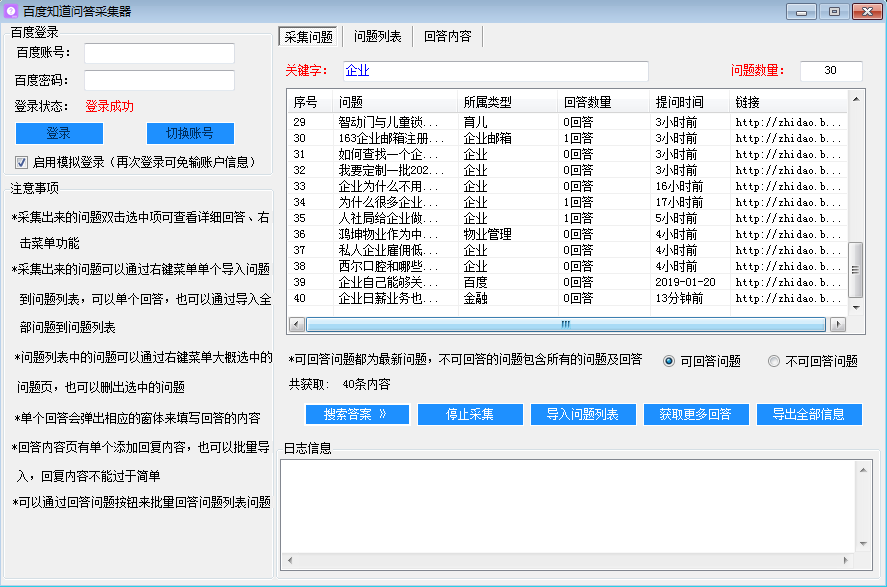The height and width of the screenshot is (587, 887).
Task: Click the 登录成功 status text
Action: click(109, 106)
